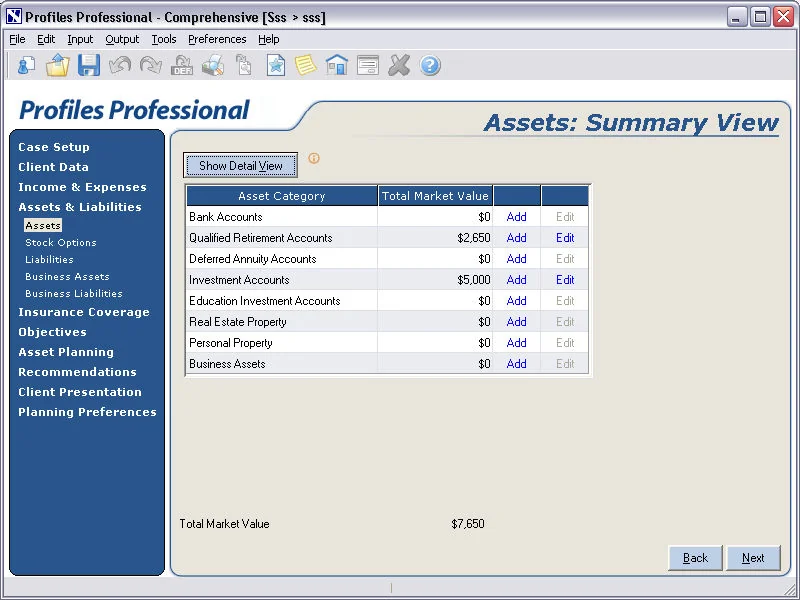Create a new client case toolbar icon
800x600 pixels.
coord(26,65)
